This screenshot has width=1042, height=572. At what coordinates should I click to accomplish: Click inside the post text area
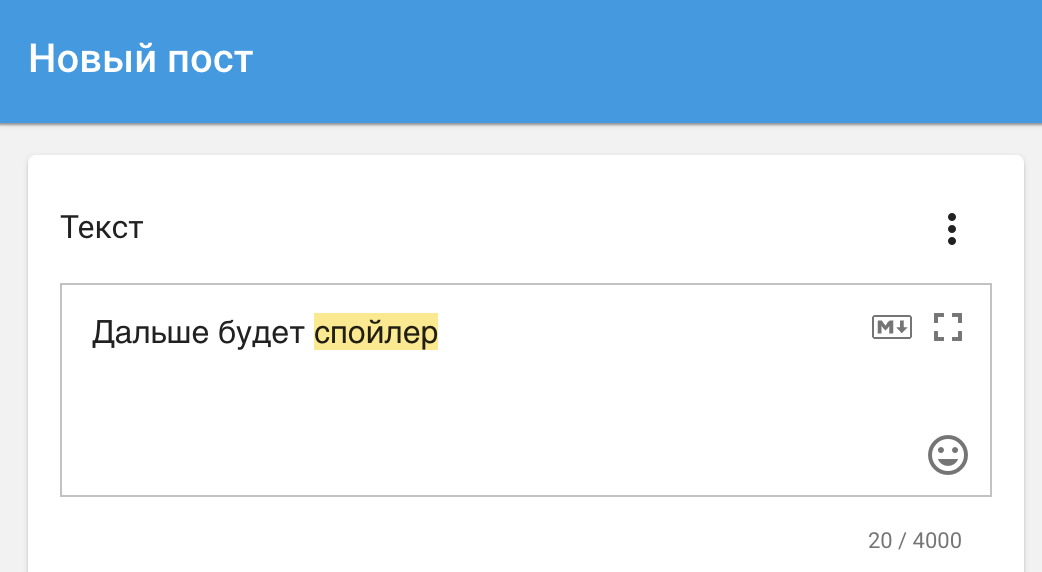526,390
